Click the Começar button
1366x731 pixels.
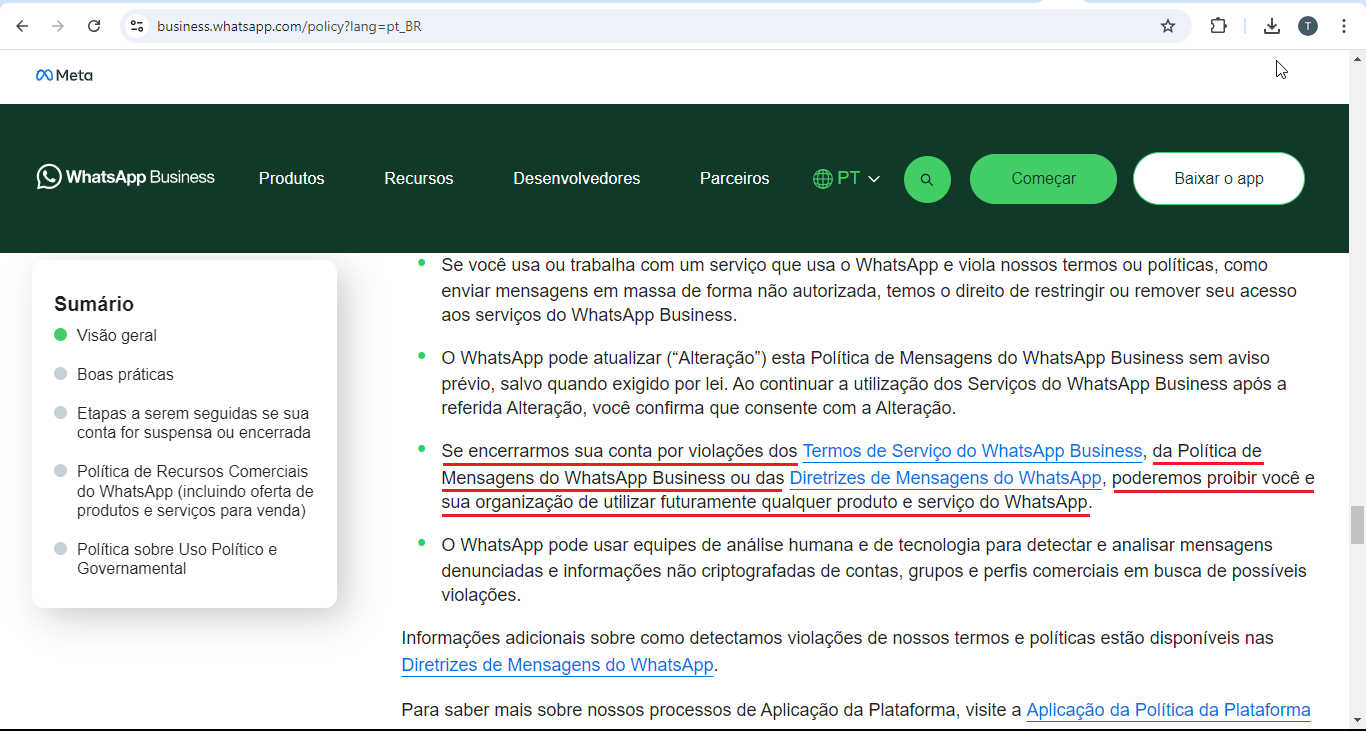click(1043, 179)
